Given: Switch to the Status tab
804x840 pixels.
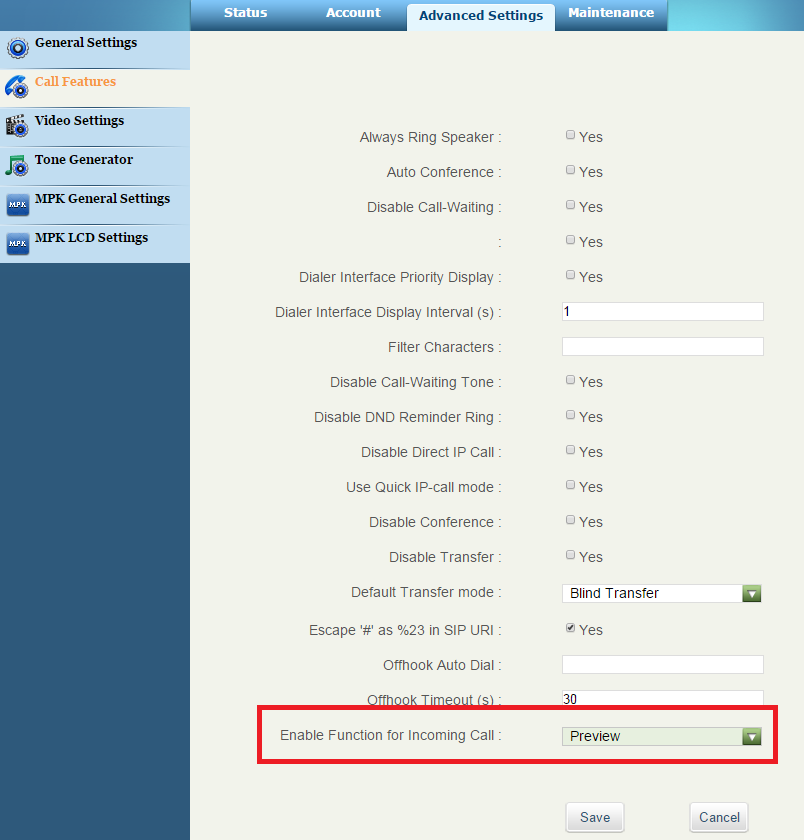Looking at the screenshot, I should click(245, 13).
